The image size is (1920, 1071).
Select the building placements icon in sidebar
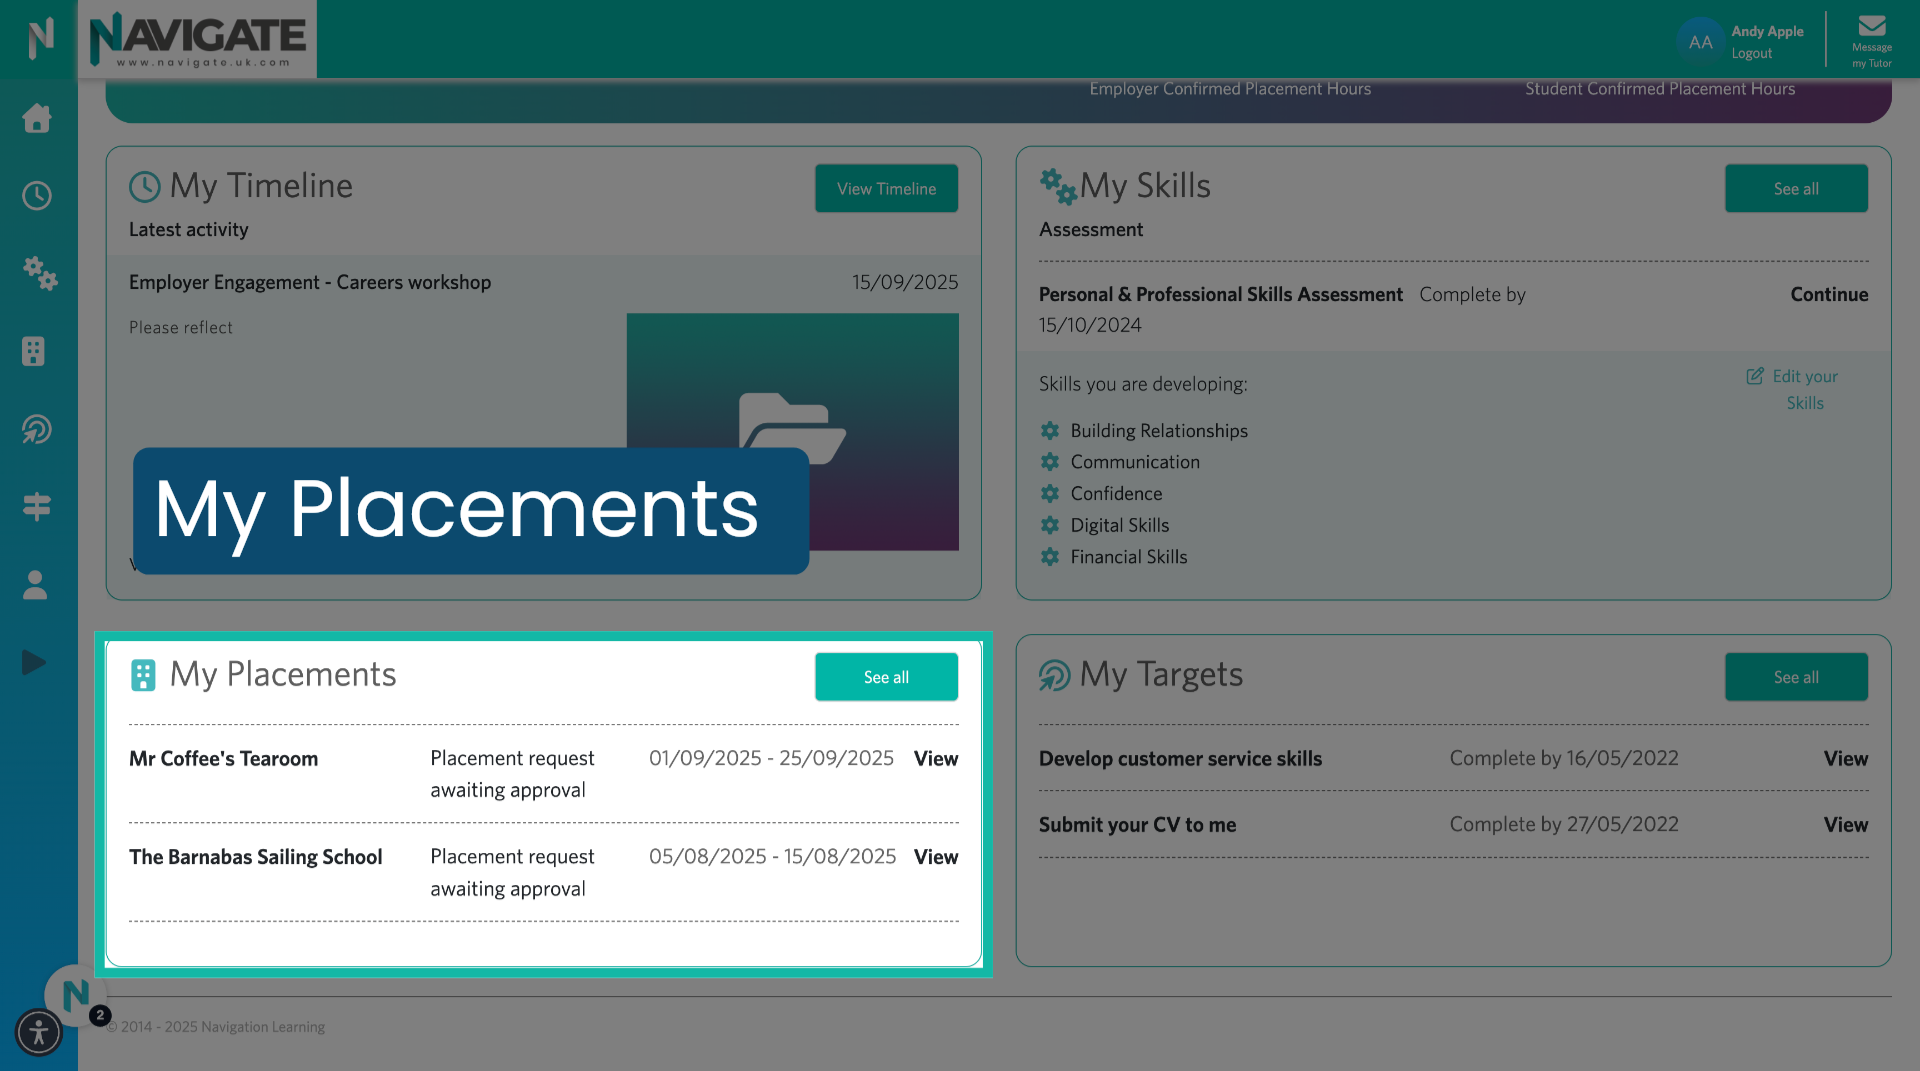pos(36,352)
